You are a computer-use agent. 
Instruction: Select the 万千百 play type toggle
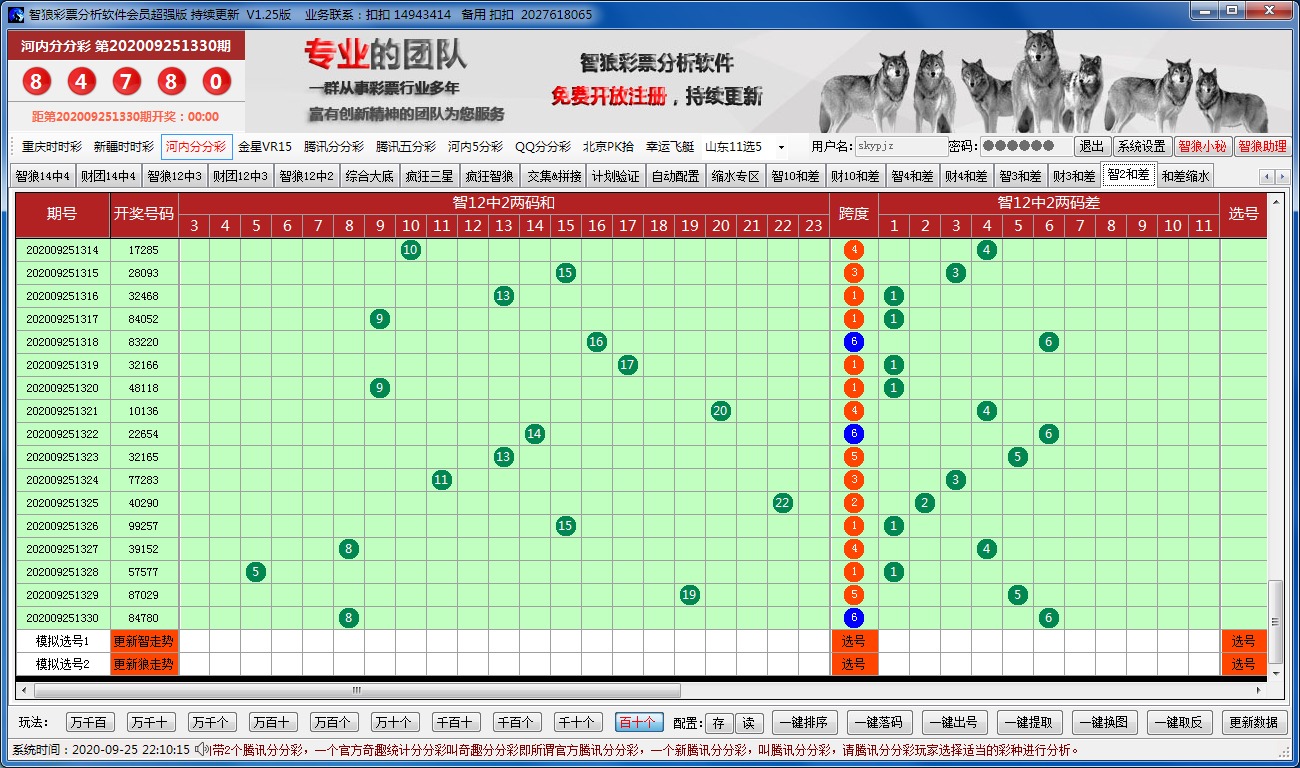coord(91,722)
